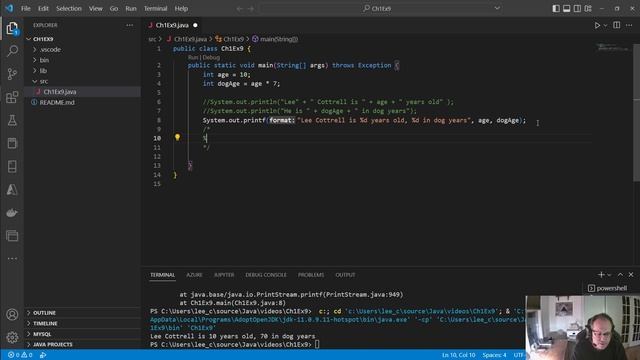Screen dimensions: 640x360
Task: Select the TERMINAL panel tab
Action: 162,275
